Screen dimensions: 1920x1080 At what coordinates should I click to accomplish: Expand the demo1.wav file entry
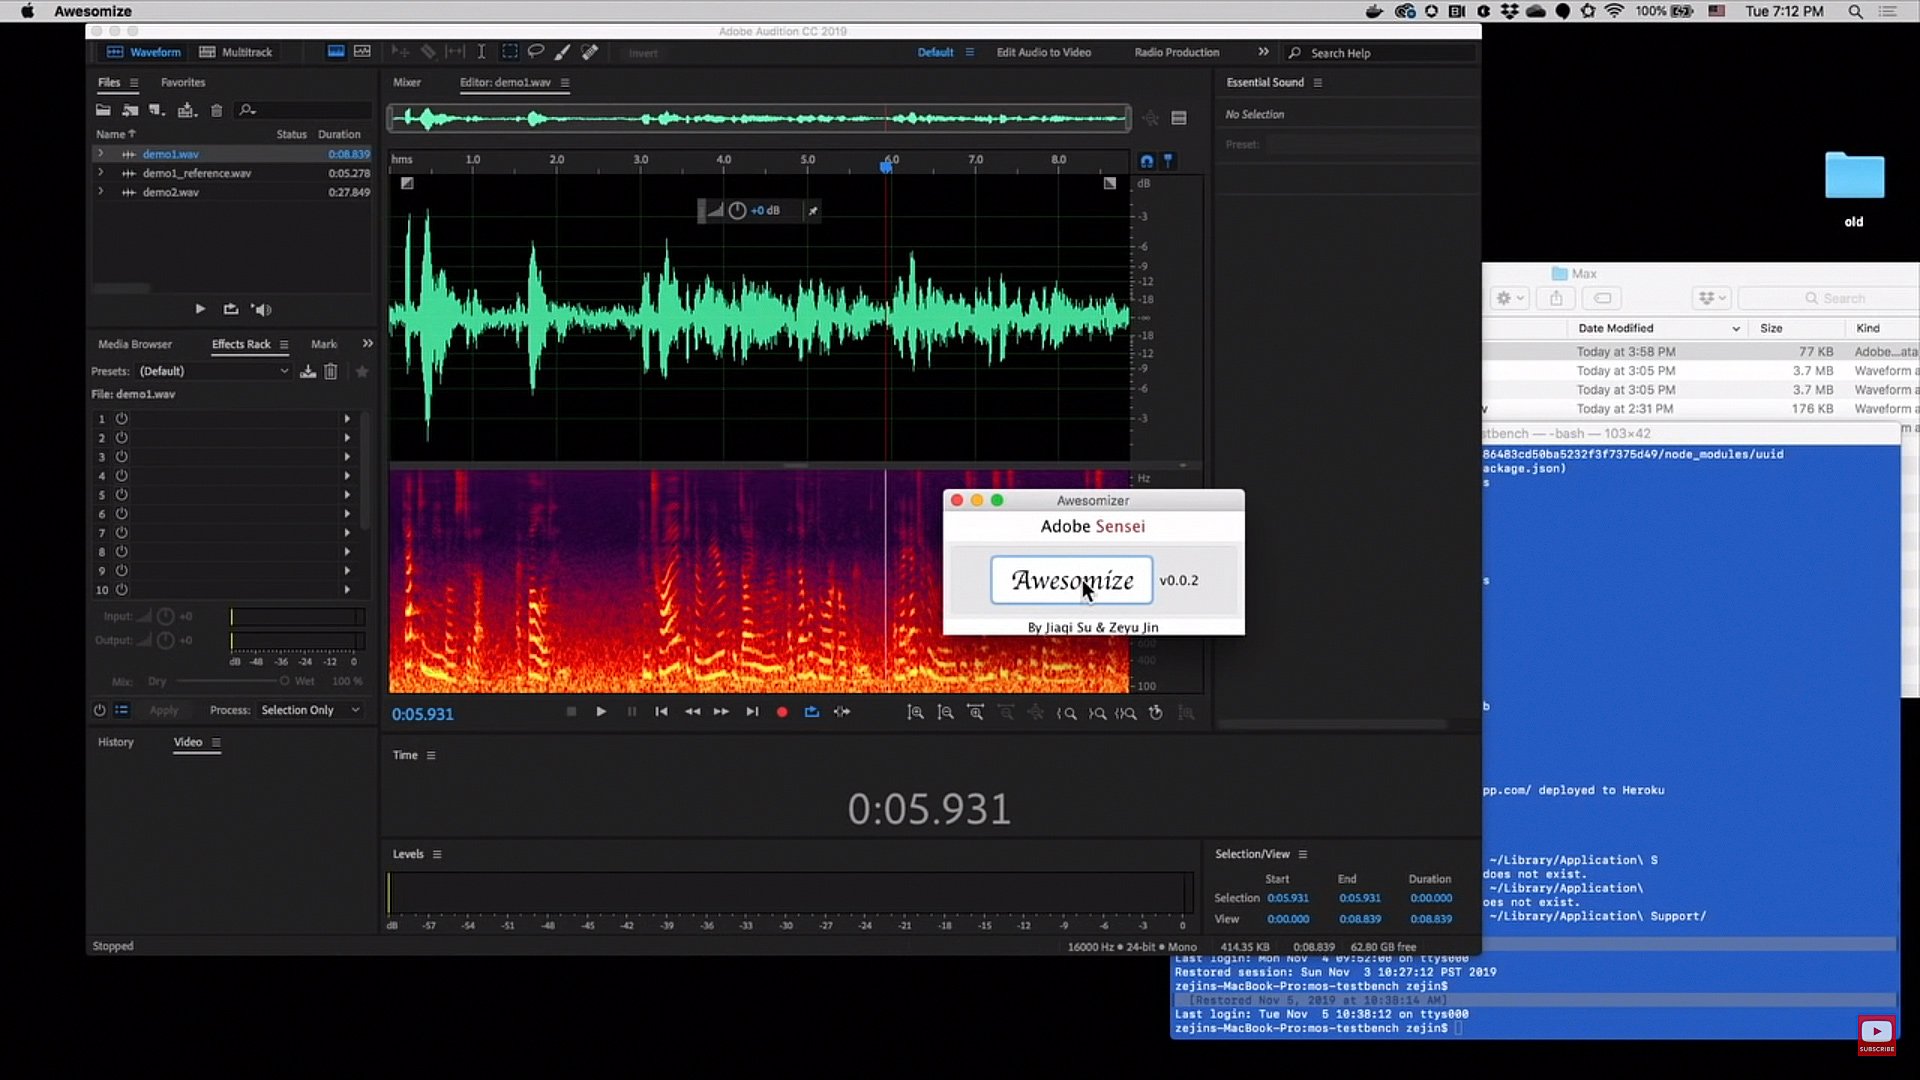pos(100,154)
